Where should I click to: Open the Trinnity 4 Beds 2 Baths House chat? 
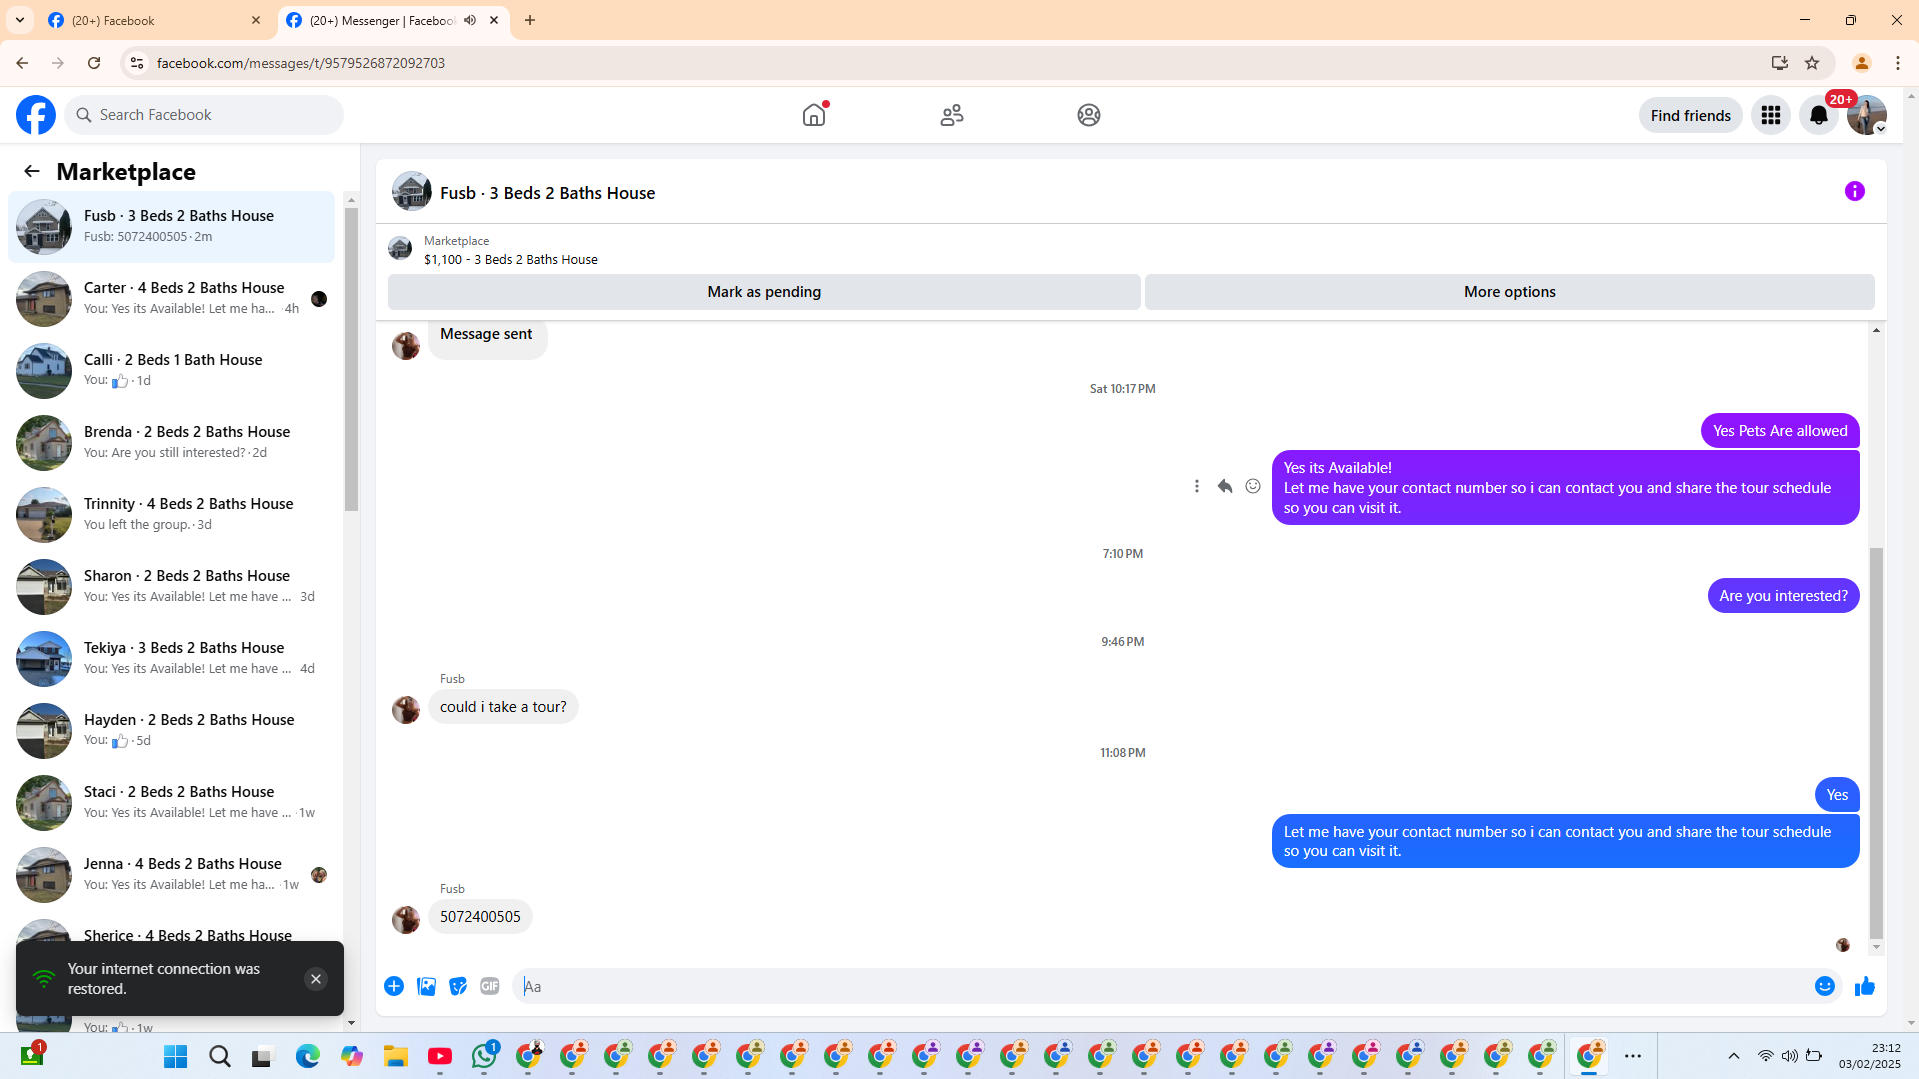[x=172, y=514]
